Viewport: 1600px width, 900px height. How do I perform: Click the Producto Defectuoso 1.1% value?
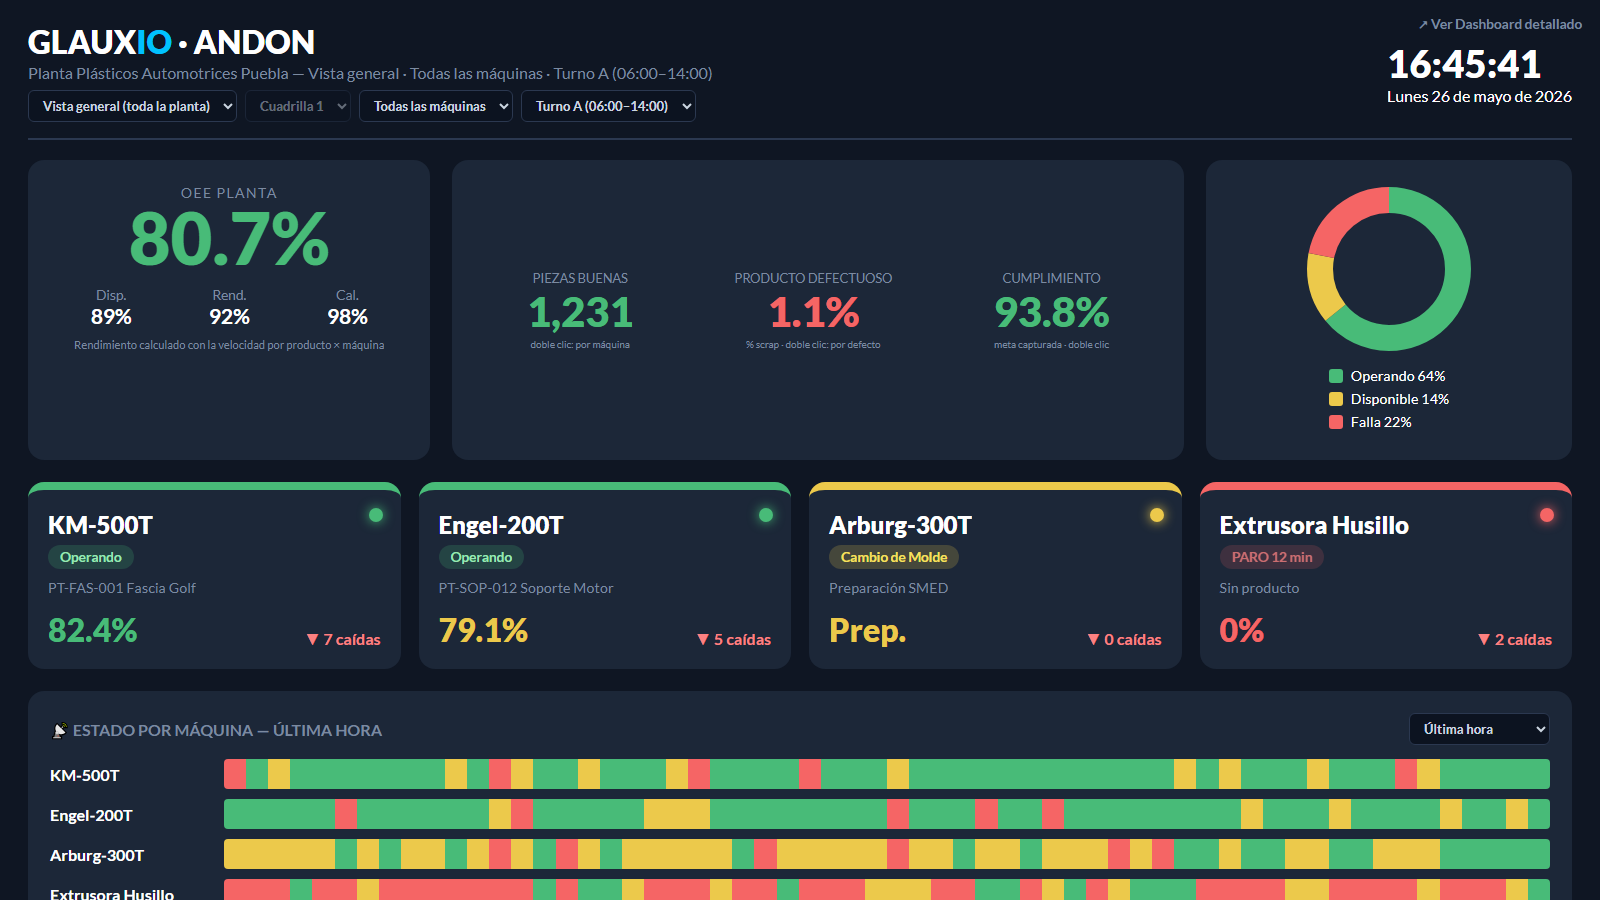point(813,313)
